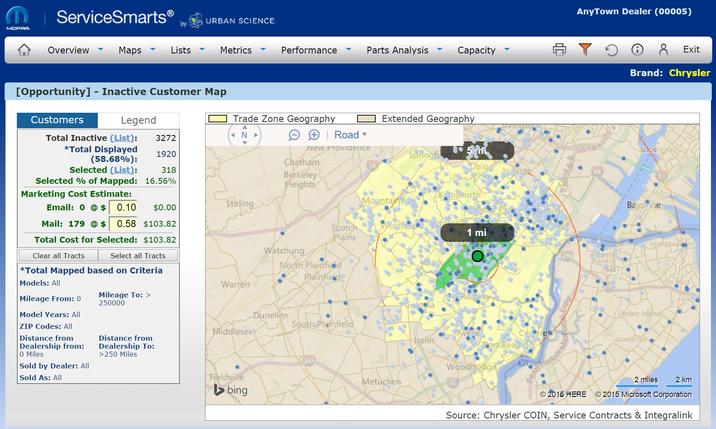Click the Total Inactive value 3272
Screen dimensions: 716x429
point(166,138)
